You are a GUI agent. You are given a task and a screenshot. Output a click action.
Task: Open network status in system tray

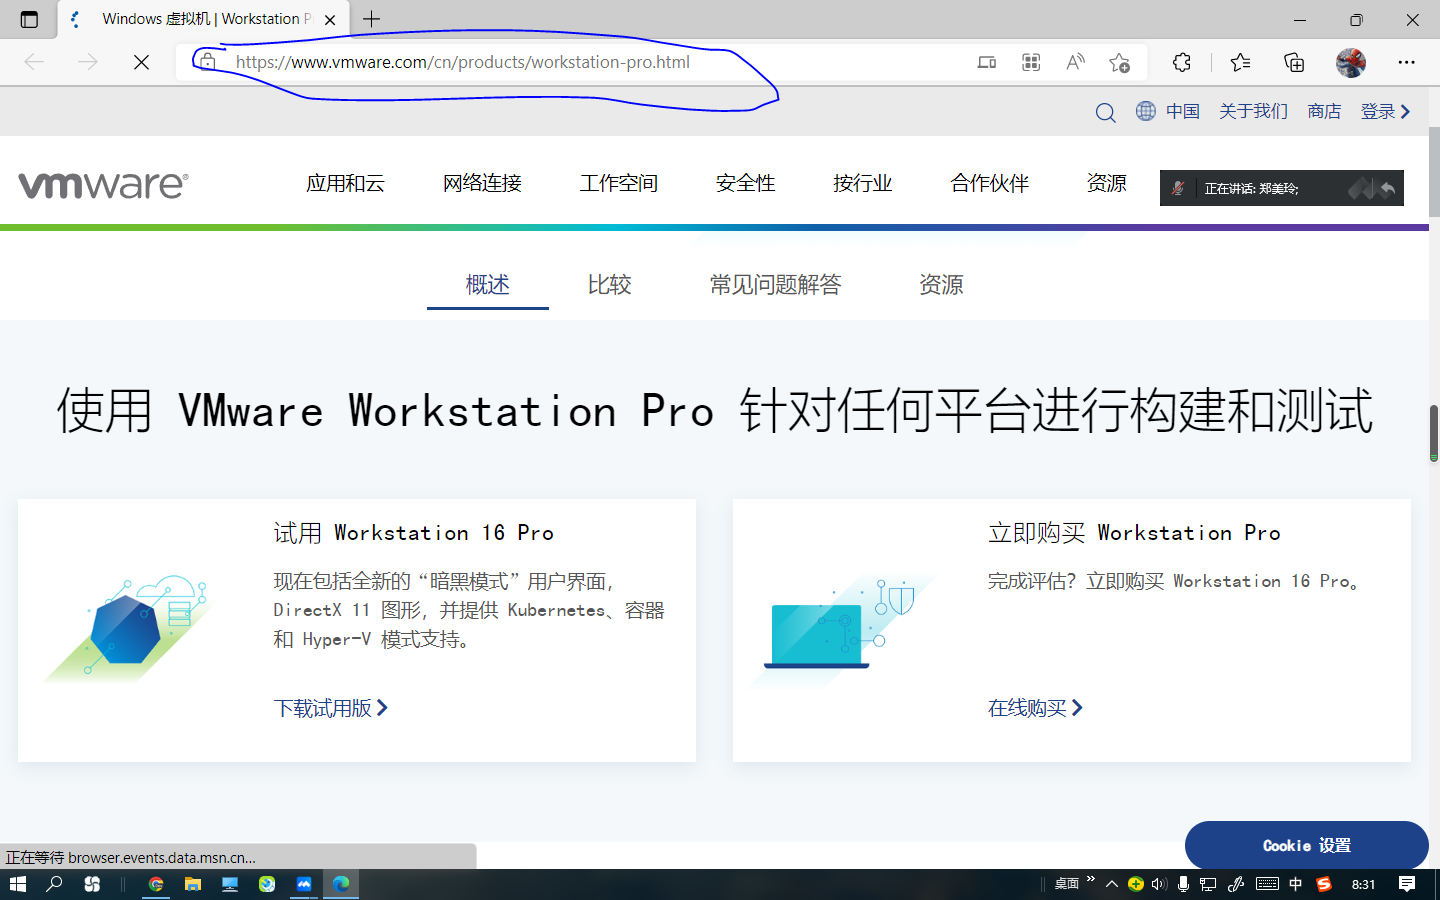[x=1208, y=884]
